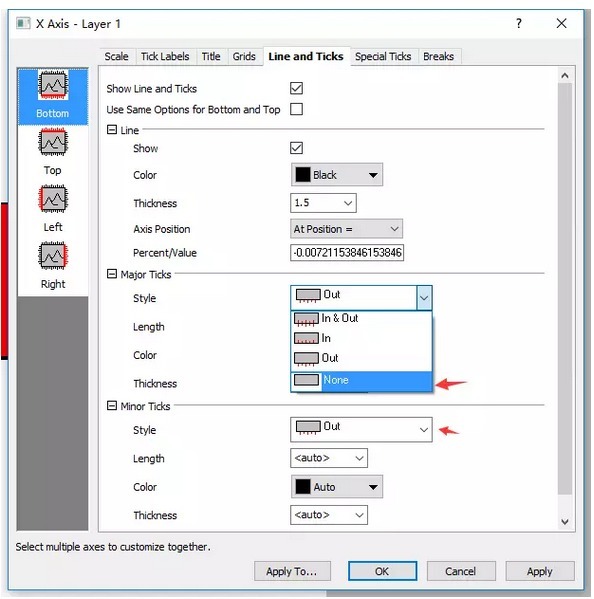The height and width of the screenshot is (599, 594).
Task: Uncheck the Line Show checkbox
Action: (296, 148)
